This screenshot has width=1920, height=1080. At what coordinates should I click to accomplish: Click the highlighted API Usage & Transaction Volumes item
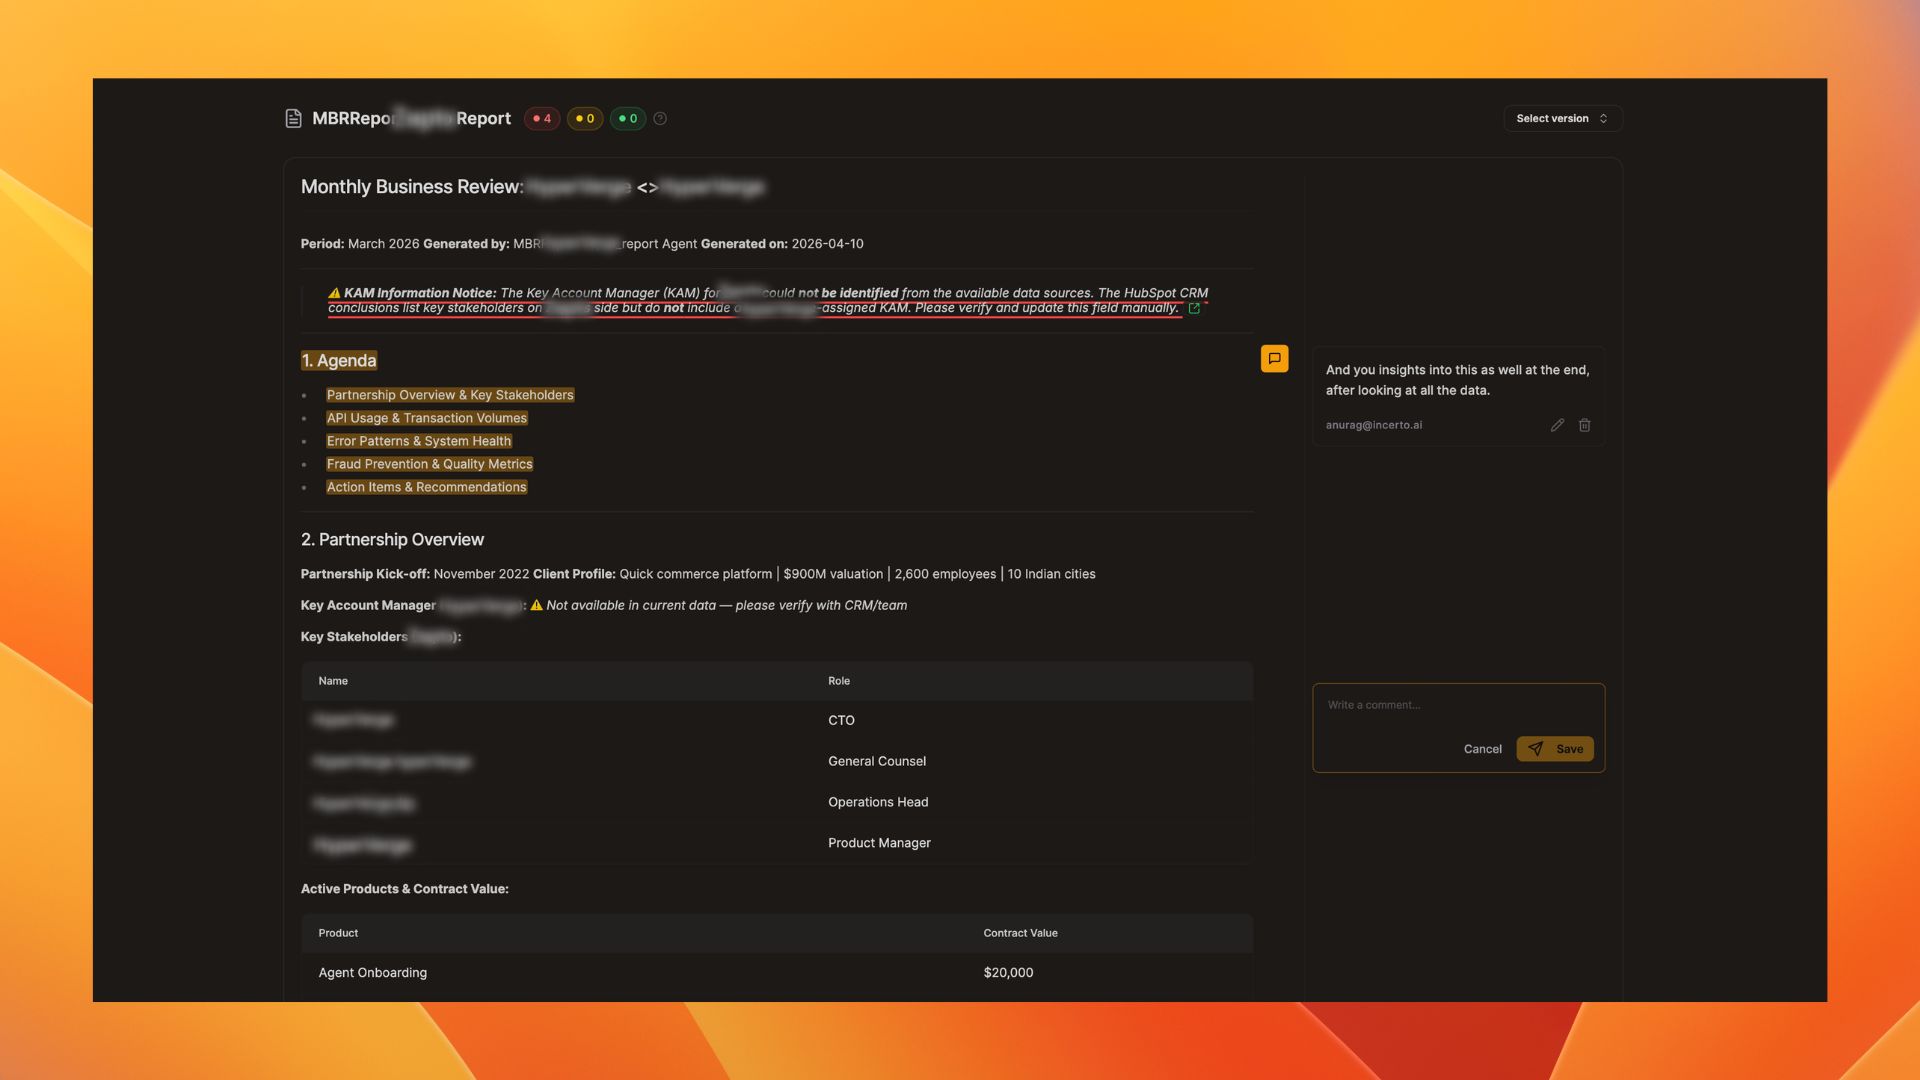[427, 418]
